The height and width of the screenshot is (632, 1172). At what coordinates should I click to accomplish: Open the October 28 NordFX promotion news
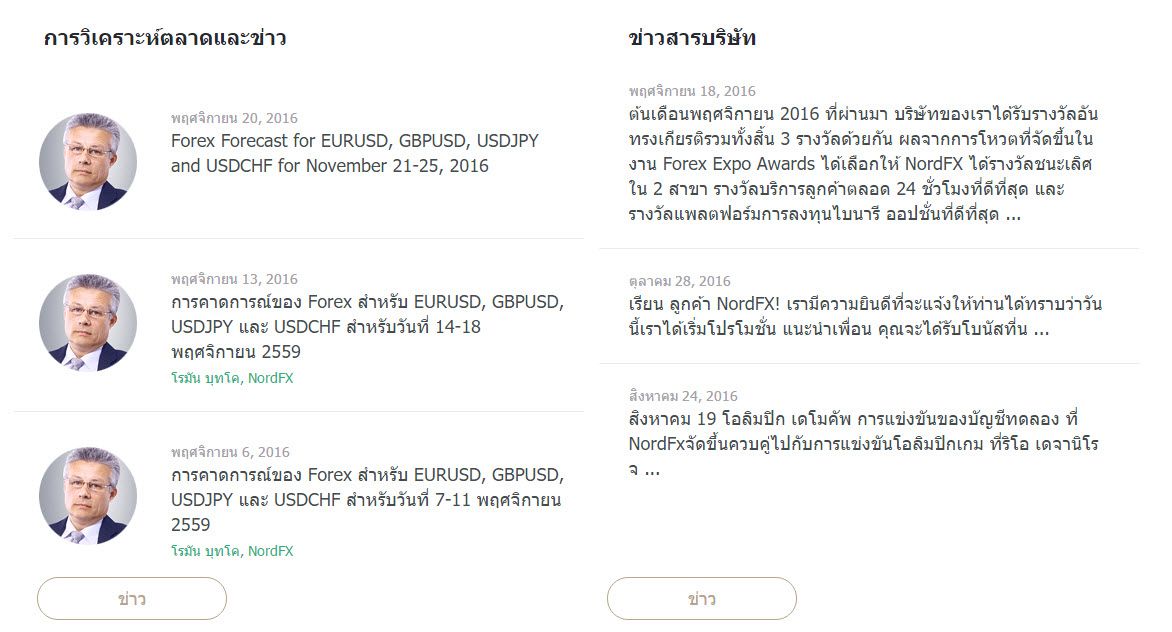point(865,316)
